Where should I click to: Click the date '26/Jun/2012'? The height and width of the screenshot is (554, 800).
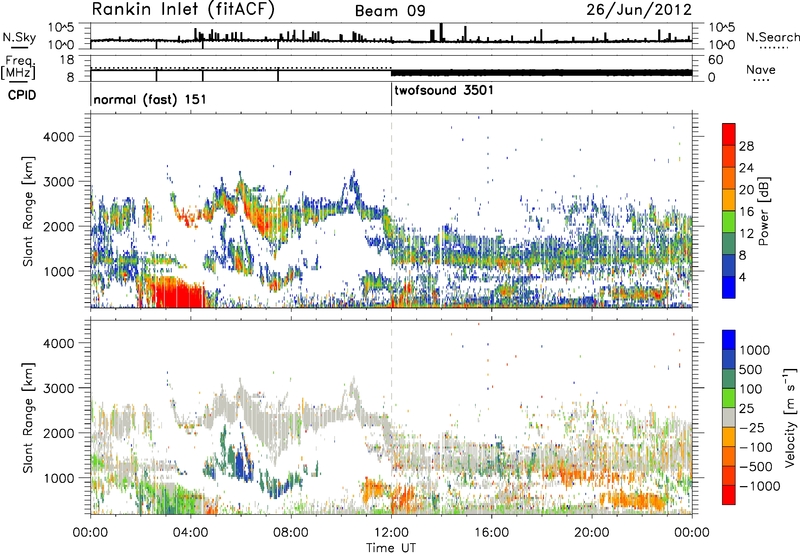coord(639,10)
